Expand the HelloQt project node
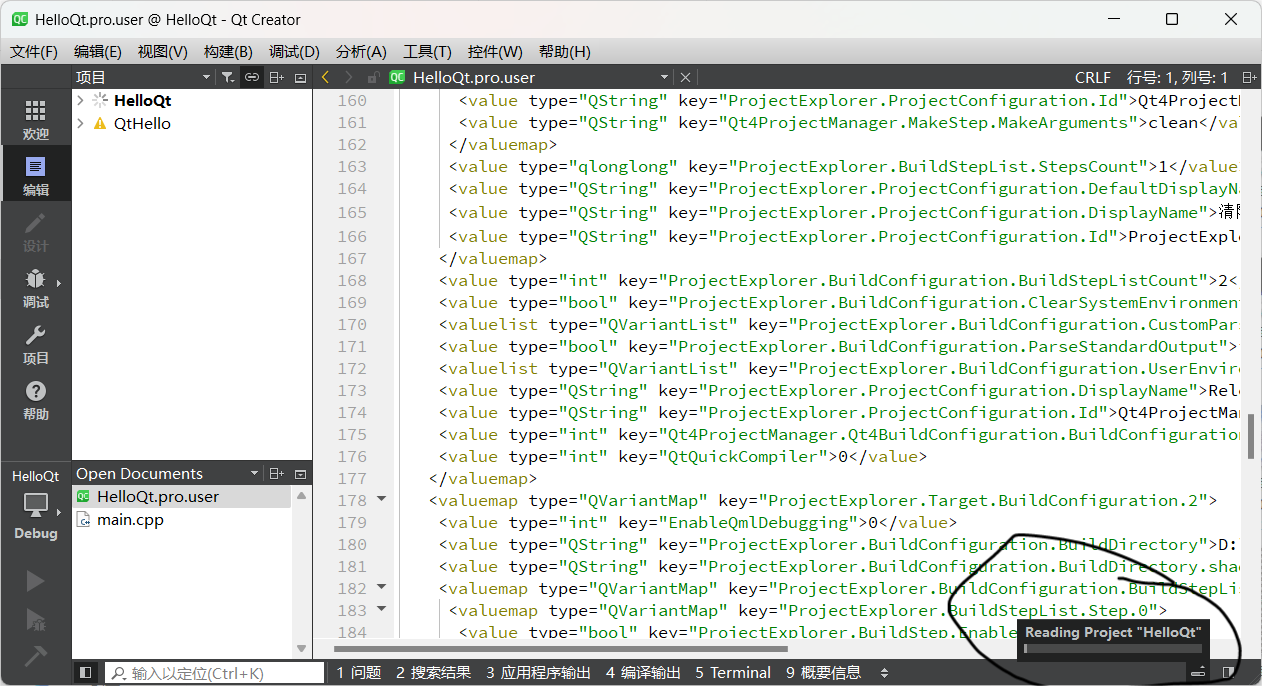The width and height of the screenshot is (1262, 686). (80, 101)
